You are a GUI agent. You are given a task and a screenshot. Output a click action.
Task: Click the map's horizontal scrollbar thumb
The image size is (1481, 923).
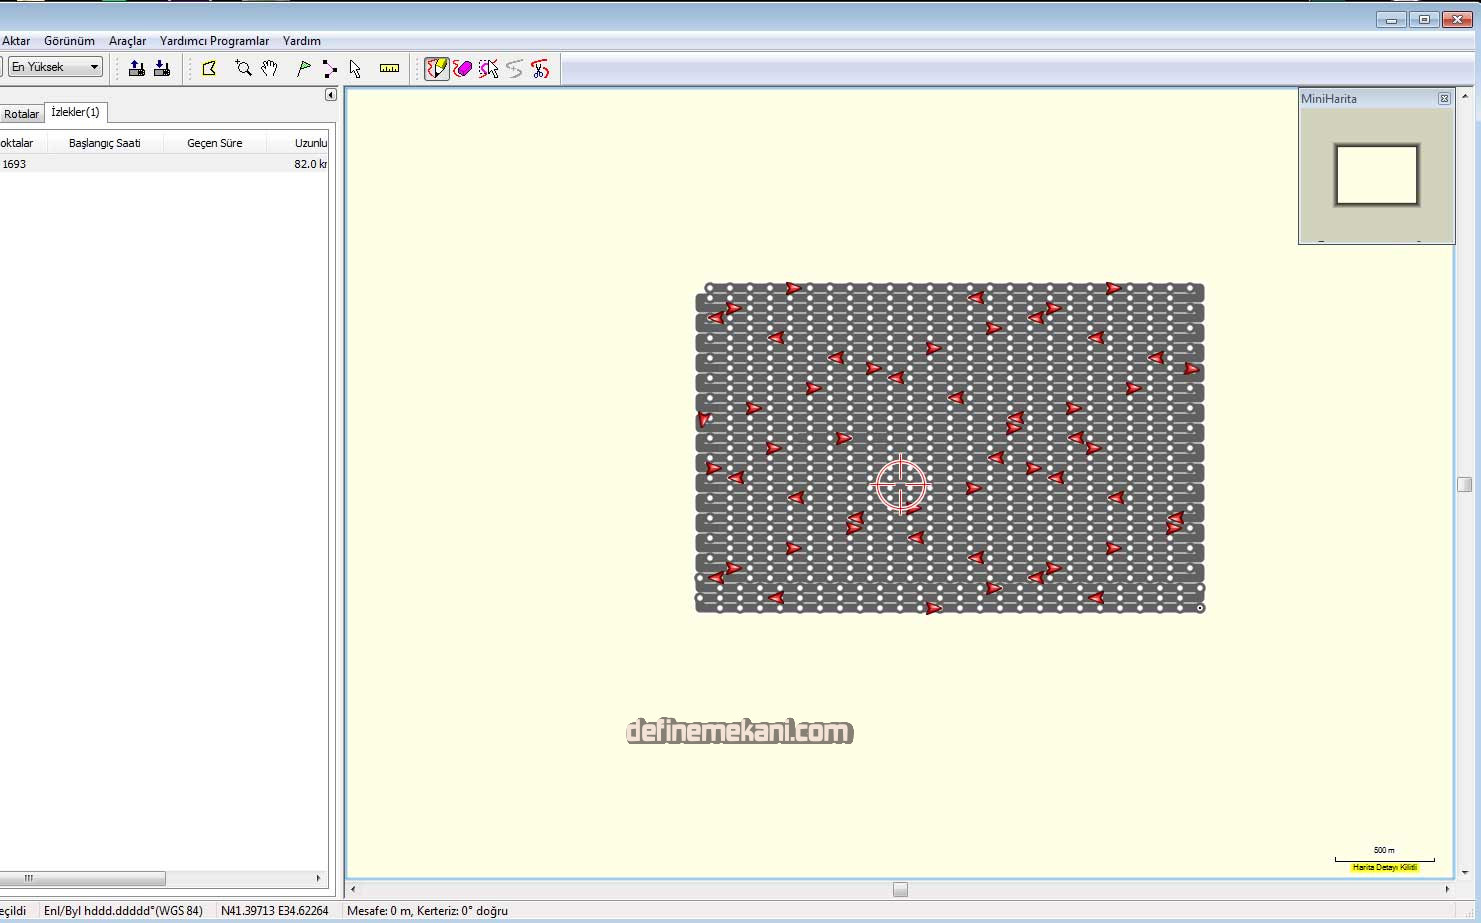click(x=900, y=889)
